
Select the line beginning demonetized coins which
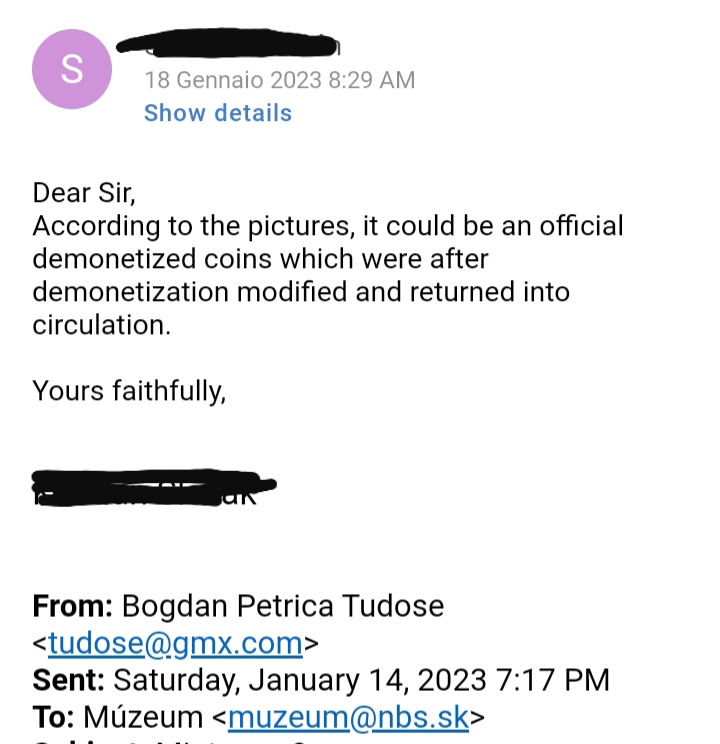tap(260, 259)
